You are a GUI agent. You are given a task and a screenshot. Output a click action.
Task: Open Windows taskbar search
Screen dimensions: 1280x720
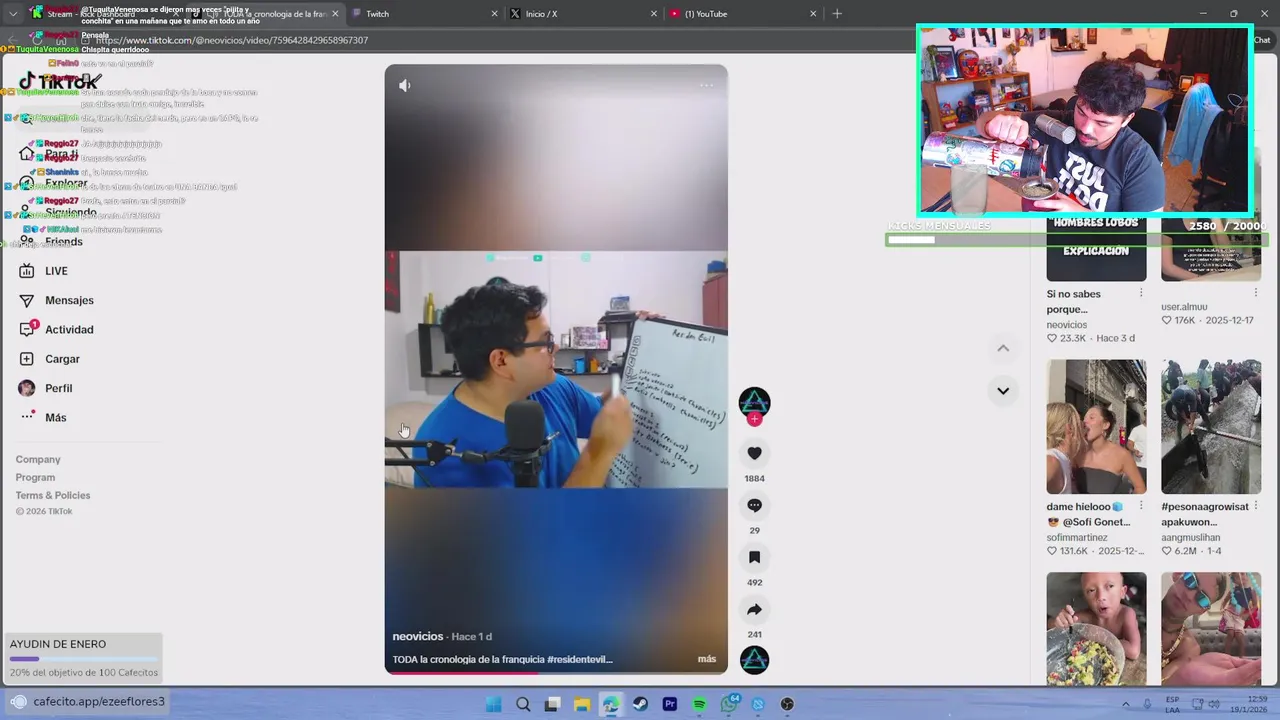(x=523, y=704)
